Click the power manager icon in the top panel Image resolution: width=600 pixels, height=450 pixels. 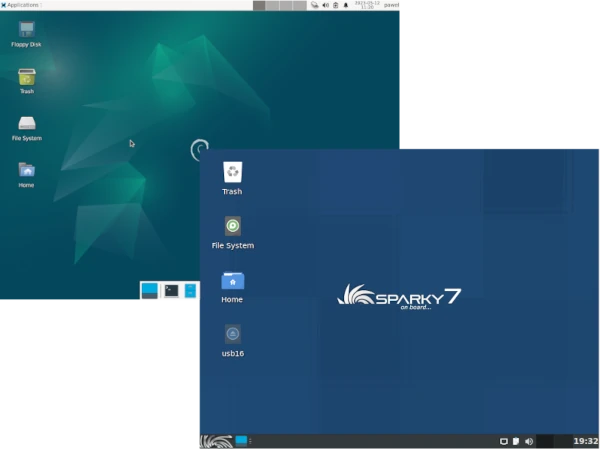(x=336, y=5)
